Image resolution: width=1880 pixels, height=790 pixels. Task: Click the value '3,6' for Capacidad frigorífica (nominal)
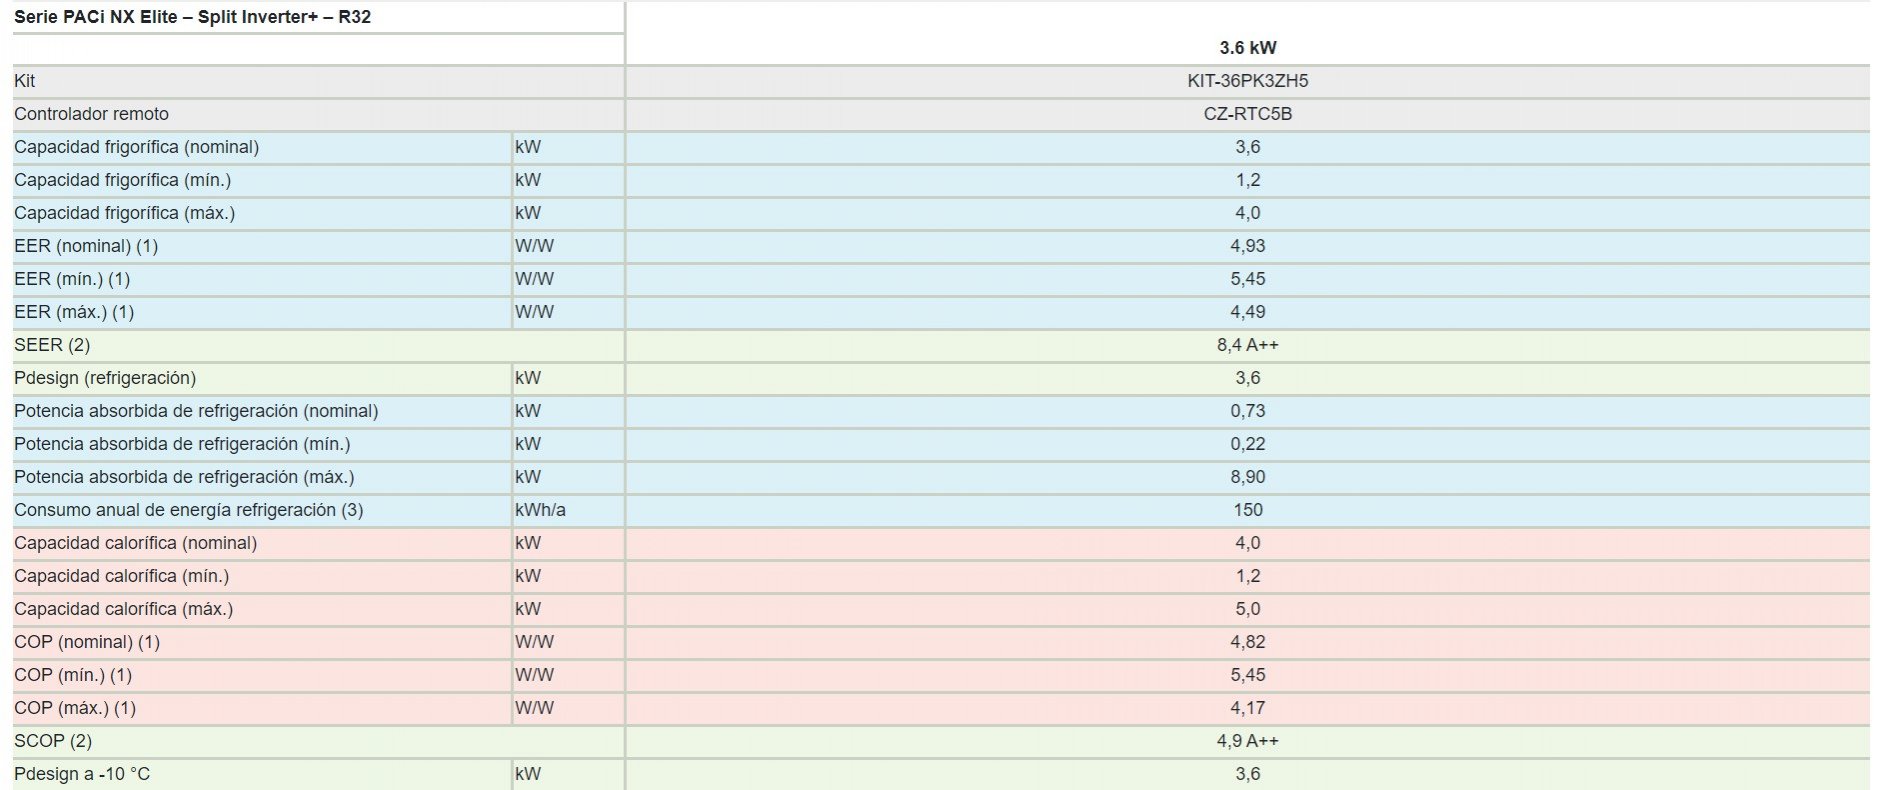tap(1247, 147)
